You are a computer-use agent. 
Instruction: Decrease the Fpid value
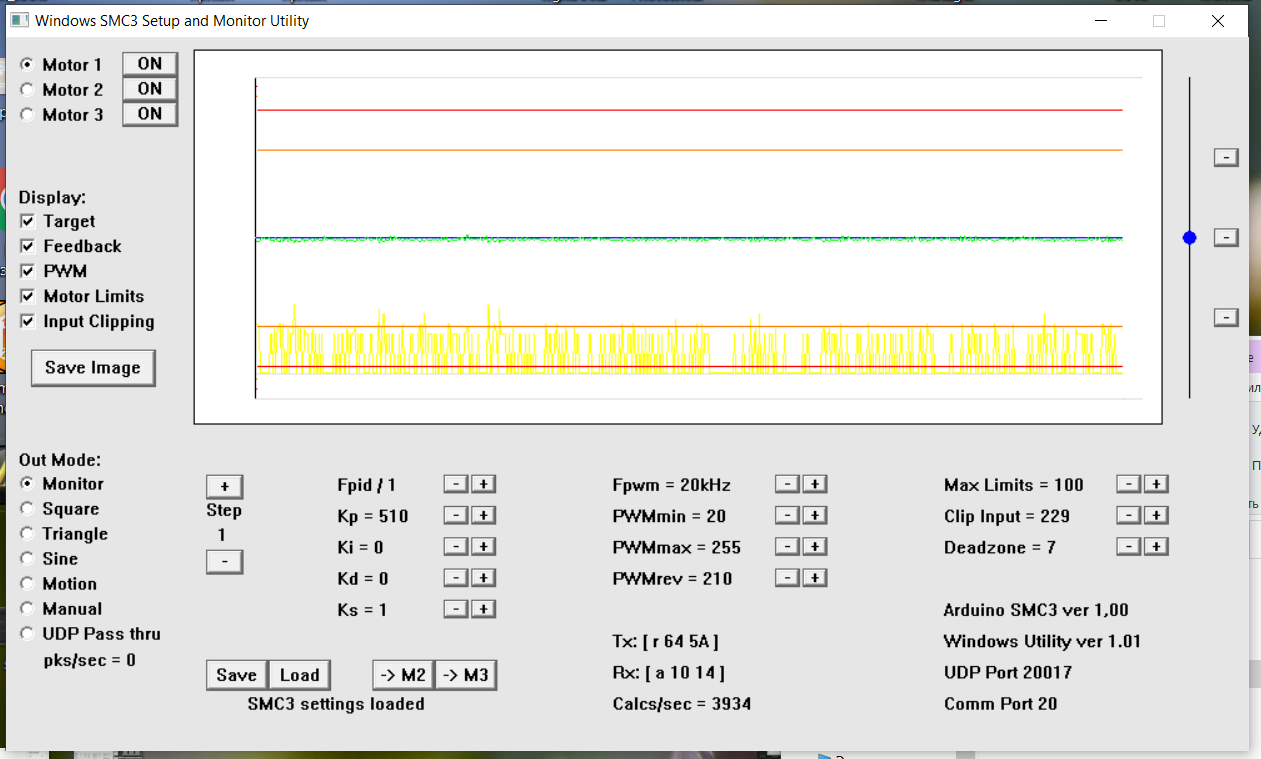point(456,484)
